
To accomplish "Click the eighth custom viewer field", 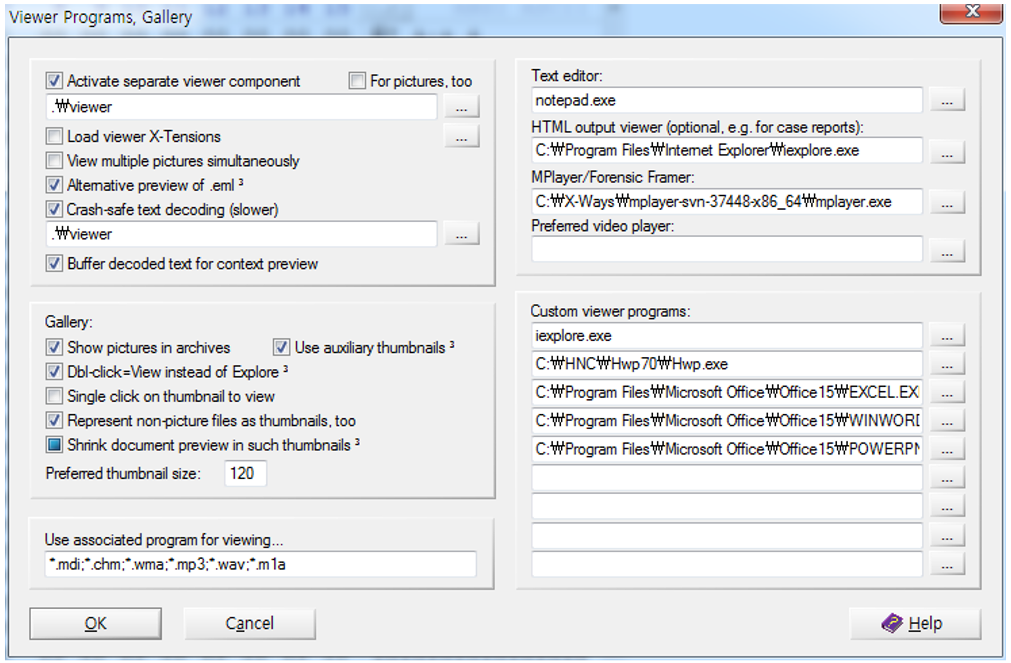I will point(727,536).
